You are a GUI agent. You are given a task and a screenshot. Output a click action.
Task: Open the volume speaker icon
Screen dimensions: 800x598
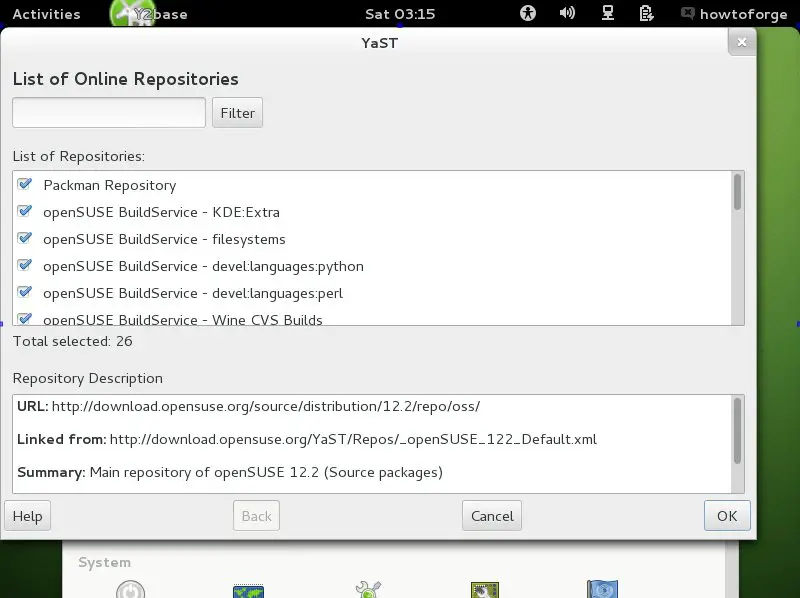(x=567, y=13)
